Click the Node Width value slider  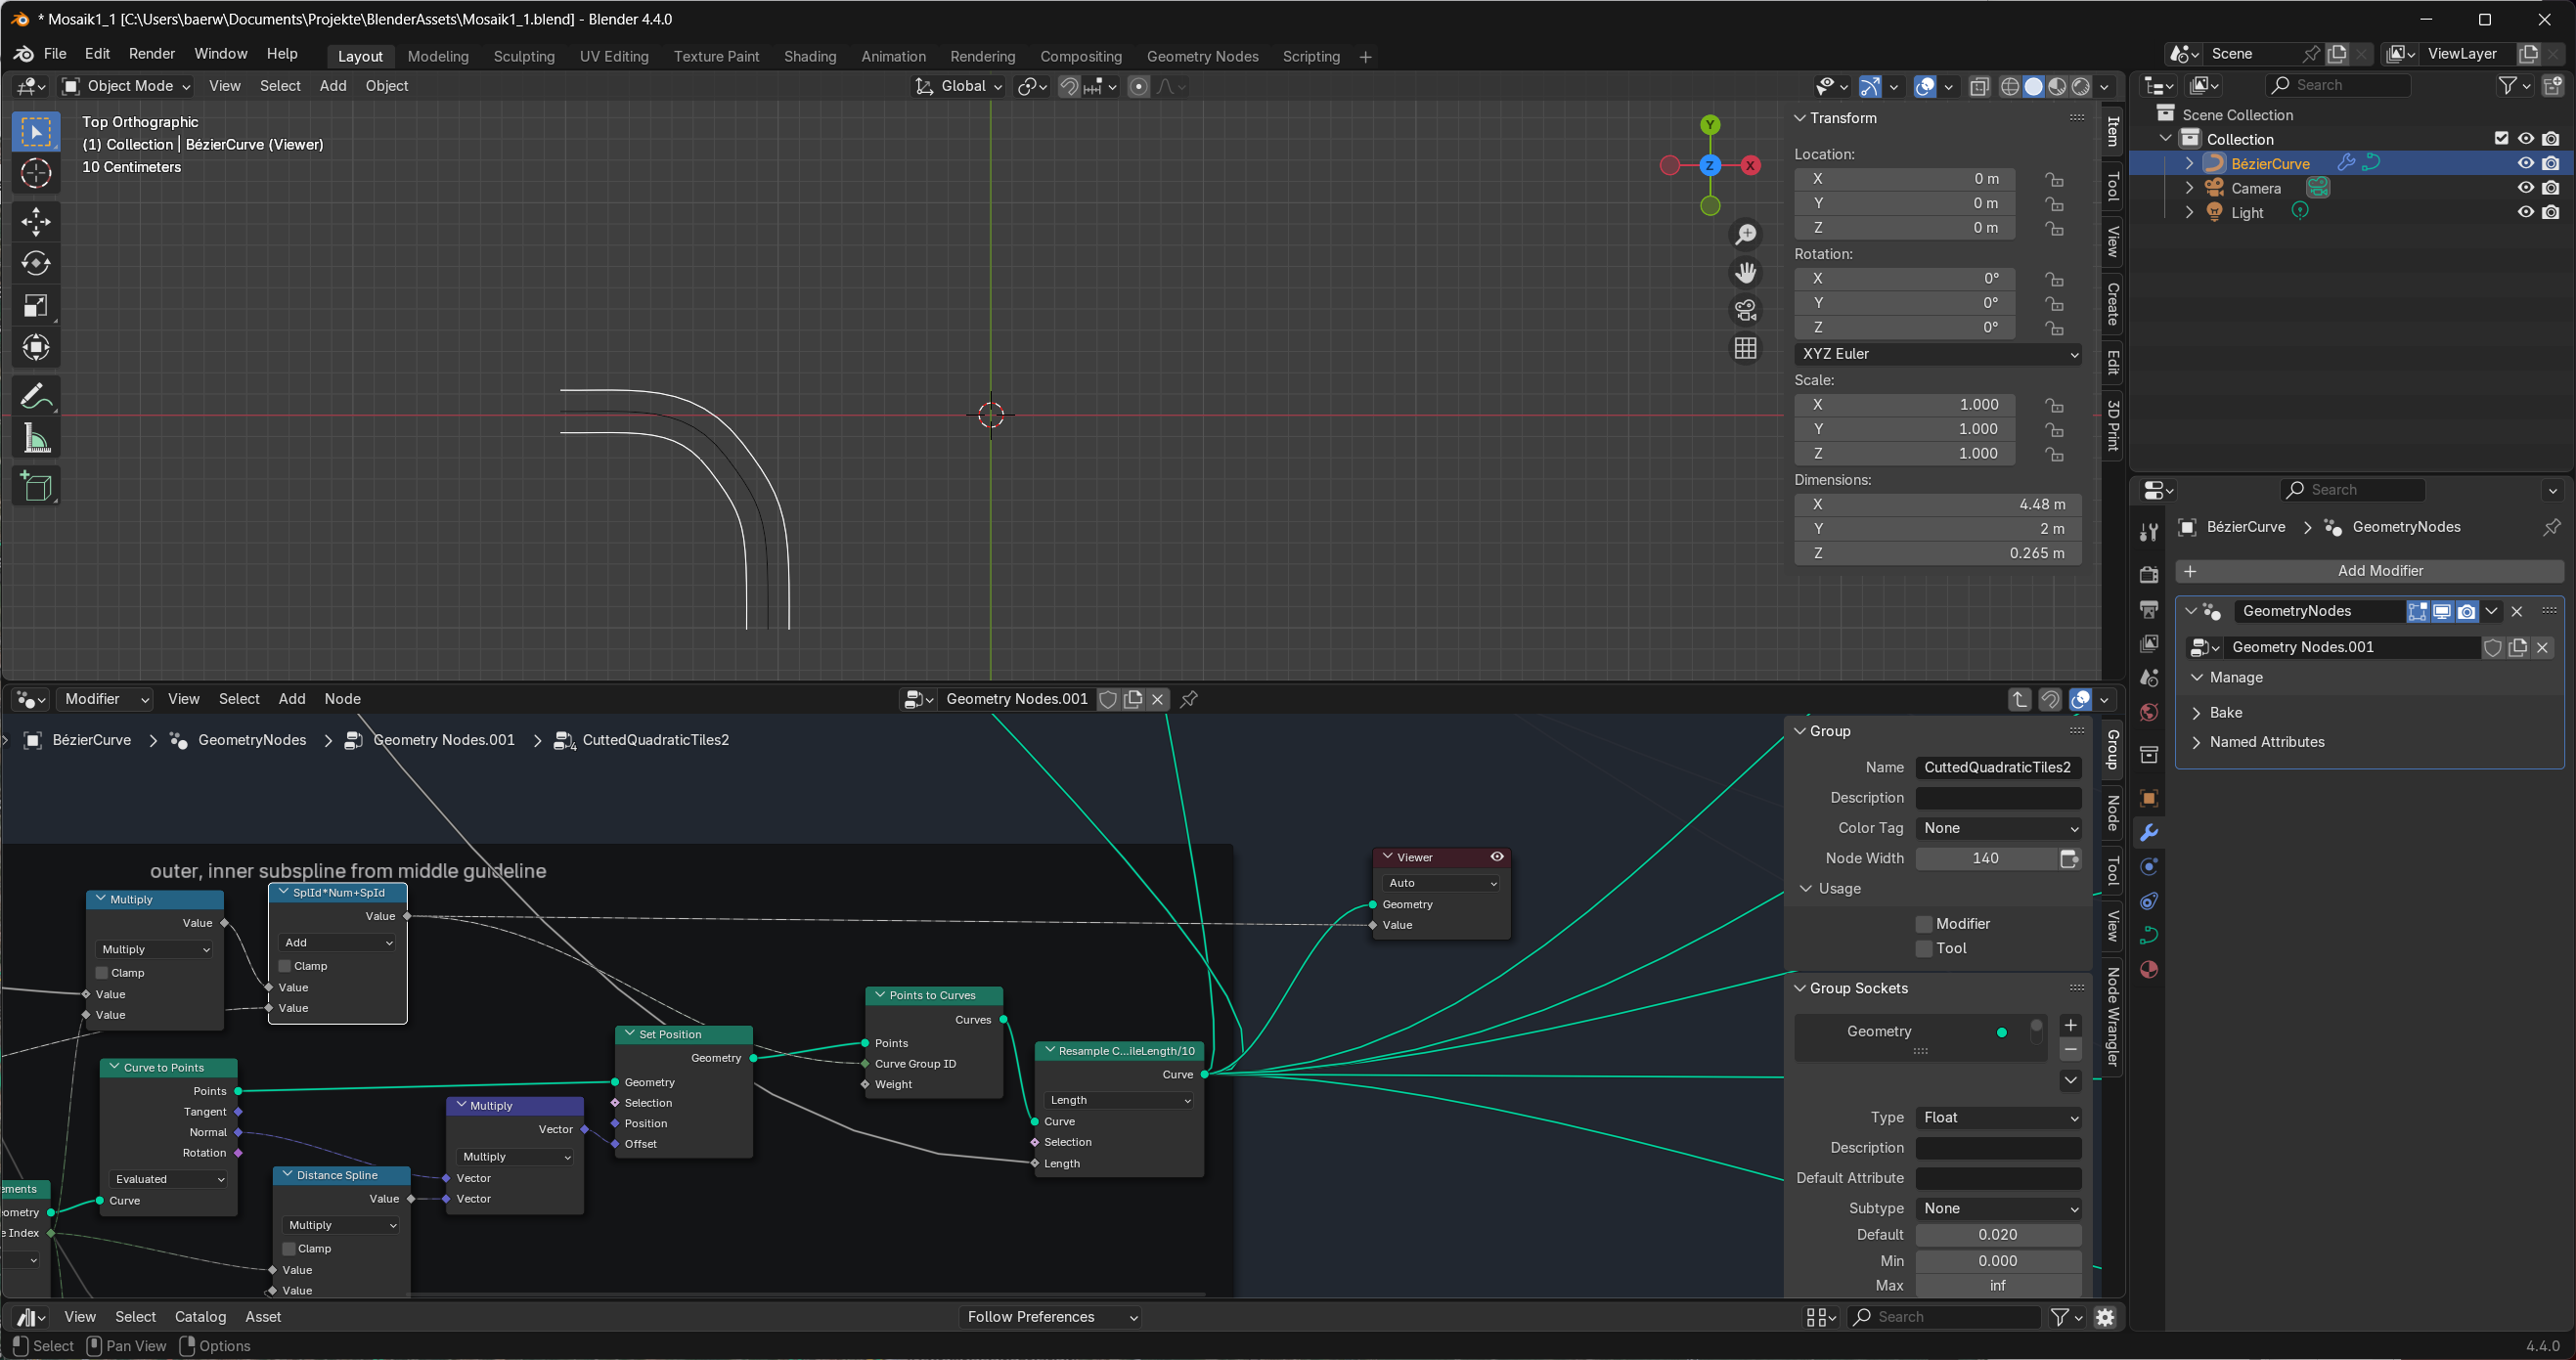pyautogui.click(x=1985, y=859)
